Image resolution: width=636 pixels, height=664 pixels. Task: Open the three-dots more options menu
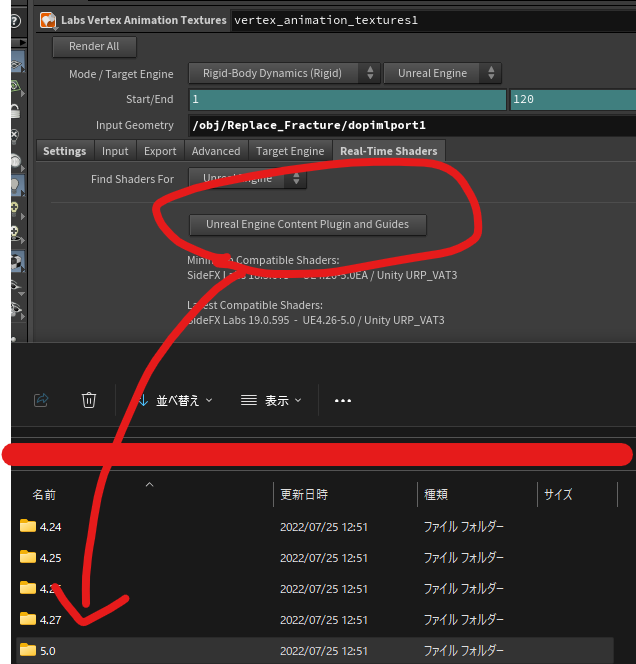tap(343, 401)
